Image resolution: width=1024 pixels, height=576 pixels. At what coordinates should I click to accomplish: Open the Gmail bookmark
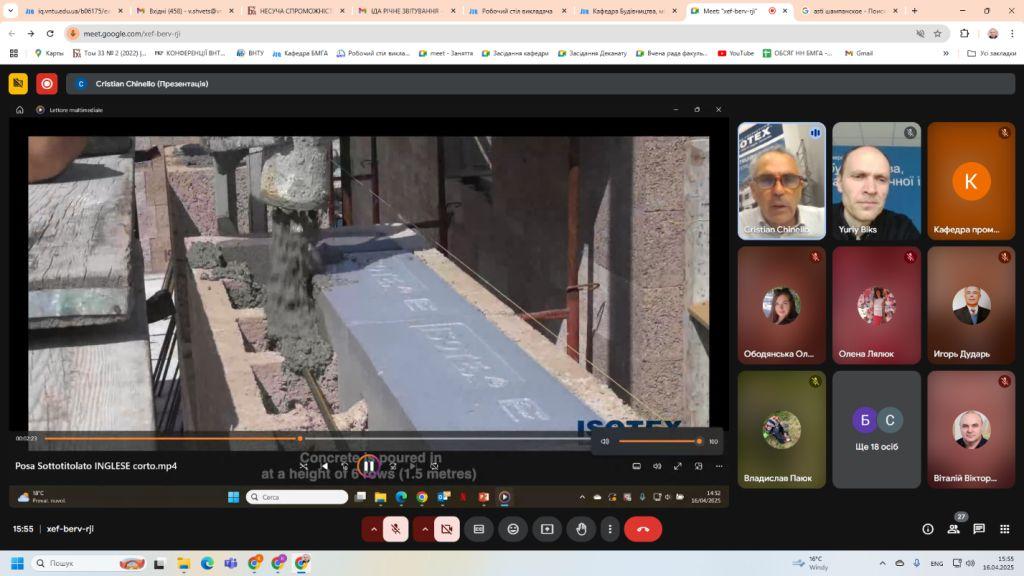(x=859, y=54)
